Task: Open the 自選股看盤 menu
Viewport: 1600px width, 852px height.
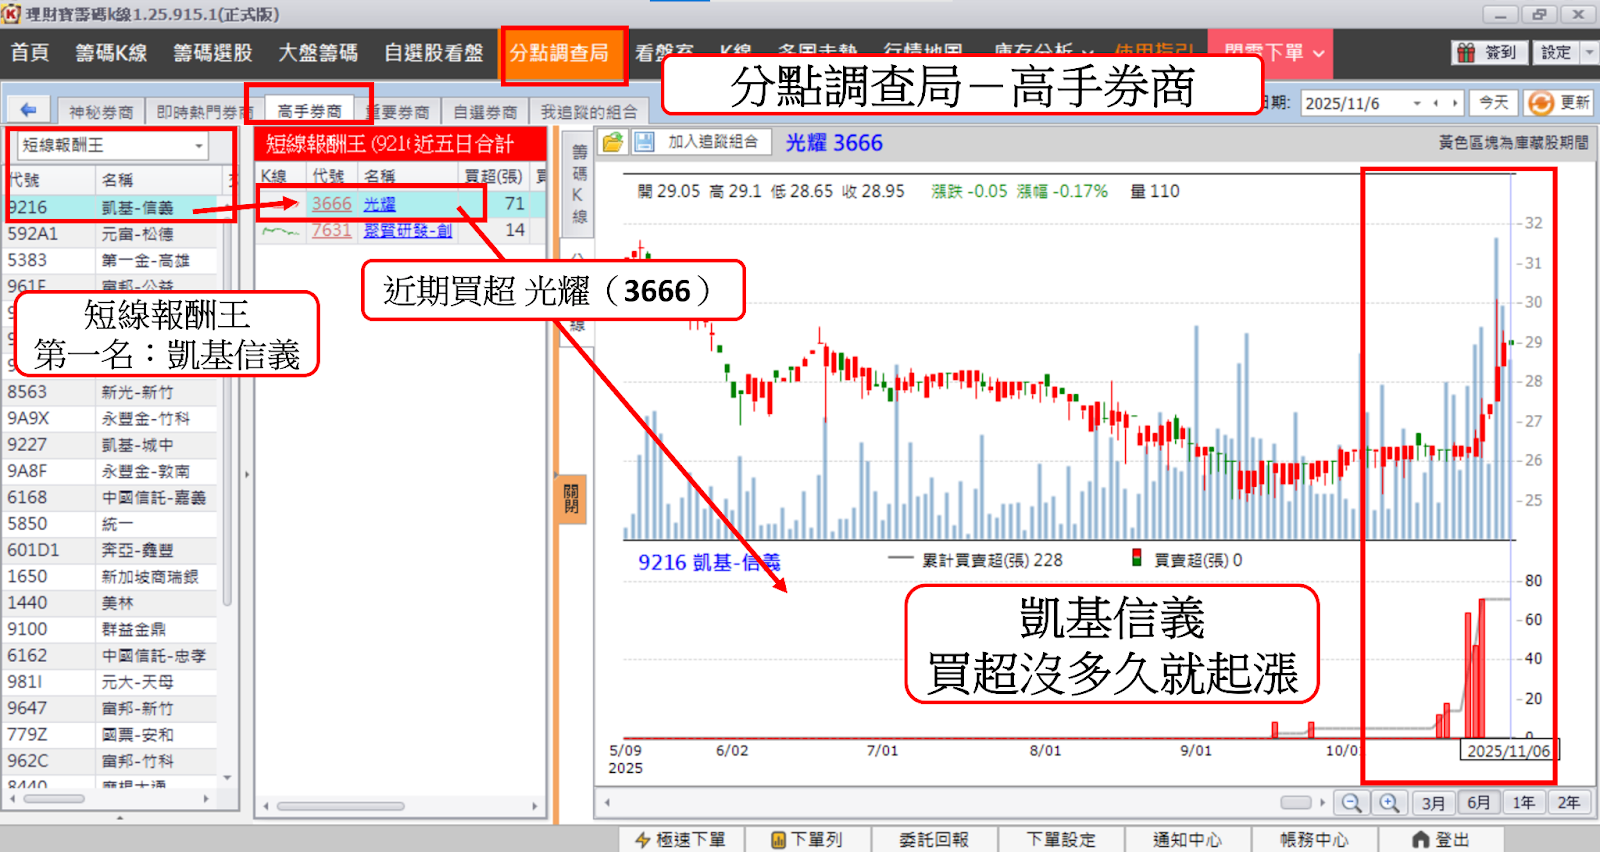Action: tap(434, 53)
